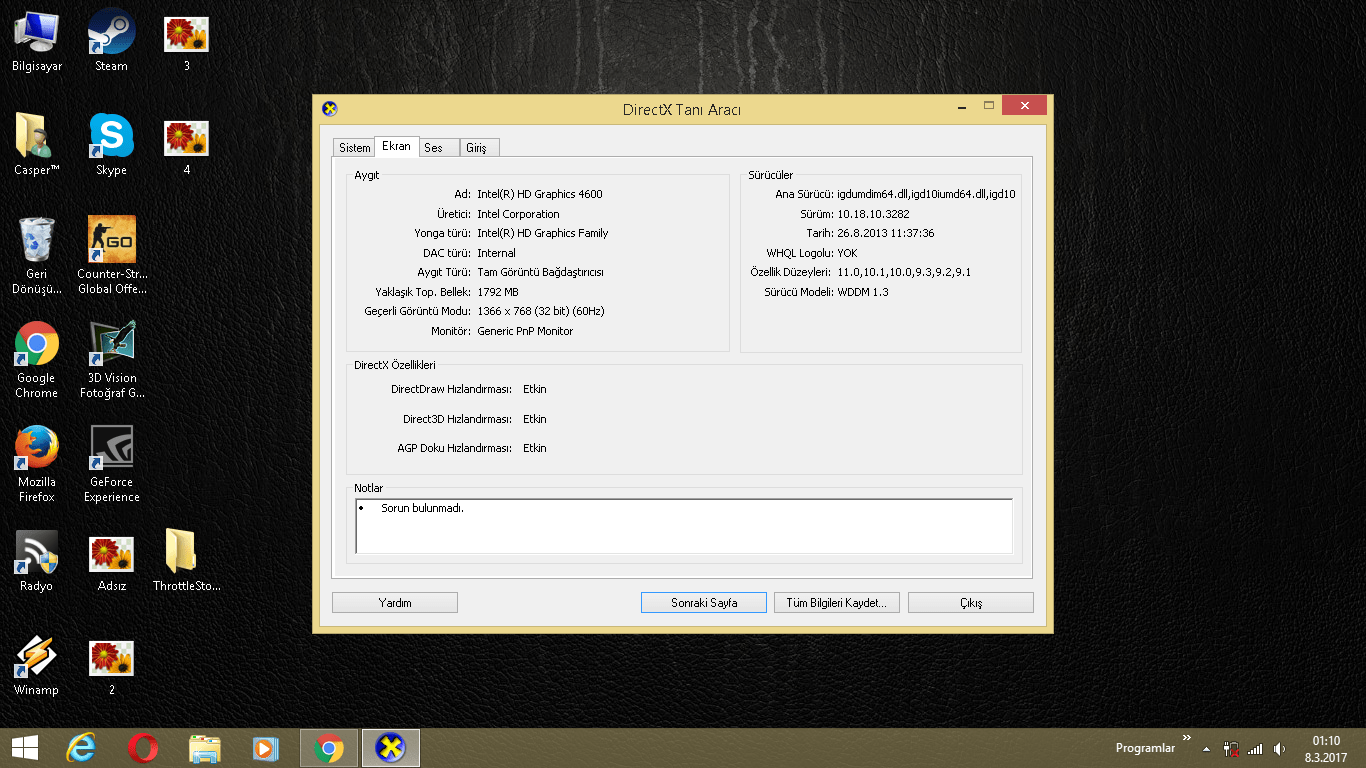Switch to the Sistem tab
The height and width of the screenshot is (768, 1366).
pos(355,148)
